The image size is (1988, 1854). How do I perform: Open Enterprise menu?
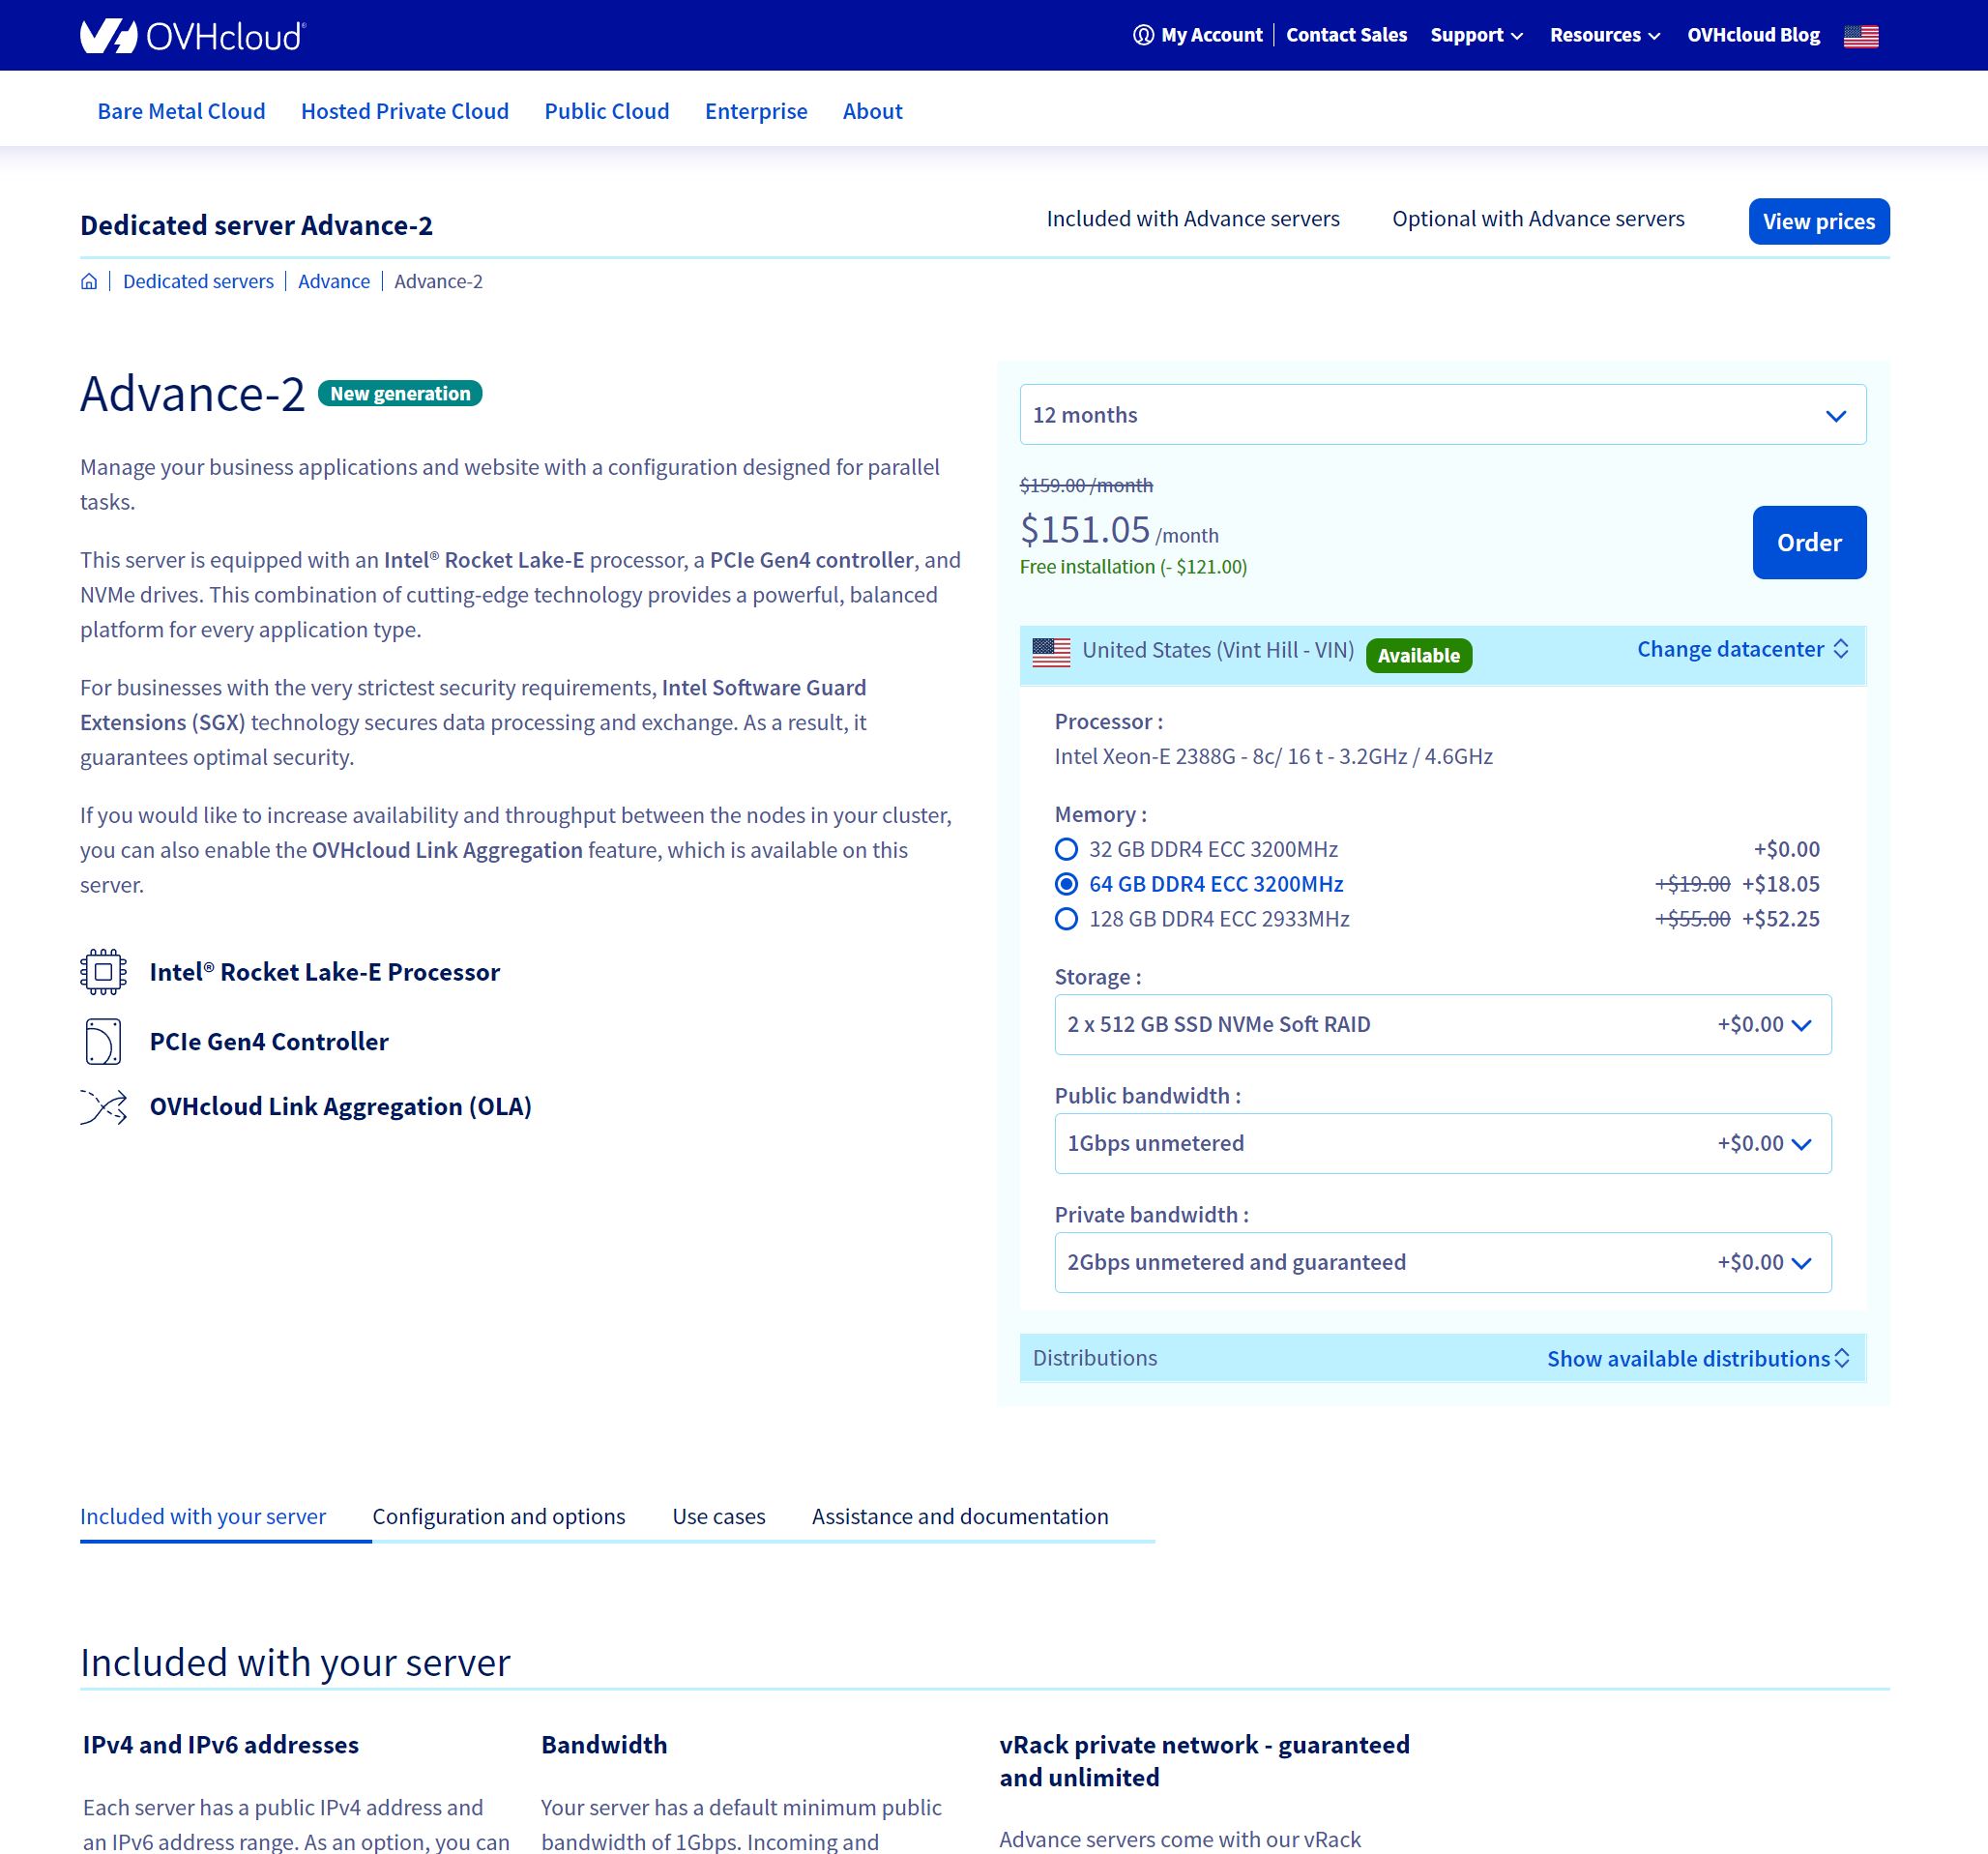click(756, 111)
